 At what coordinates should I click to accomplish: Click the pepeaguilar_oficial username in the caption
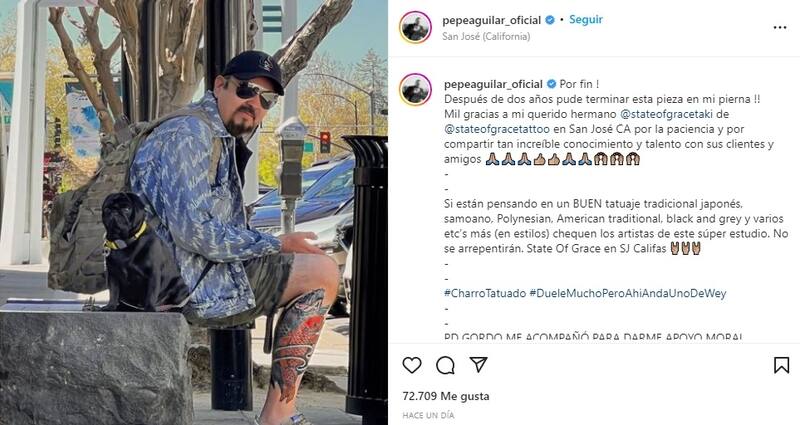pos(493,84)
